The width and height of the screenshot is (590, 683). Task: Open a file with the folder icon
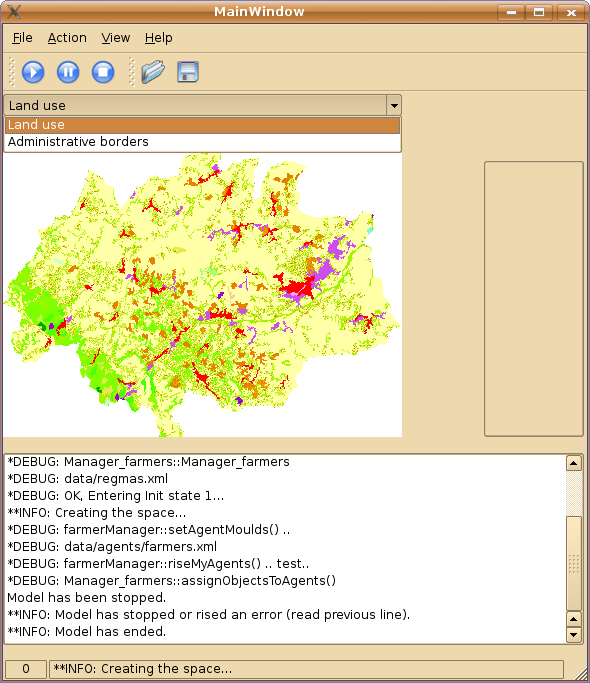point(153,72)
